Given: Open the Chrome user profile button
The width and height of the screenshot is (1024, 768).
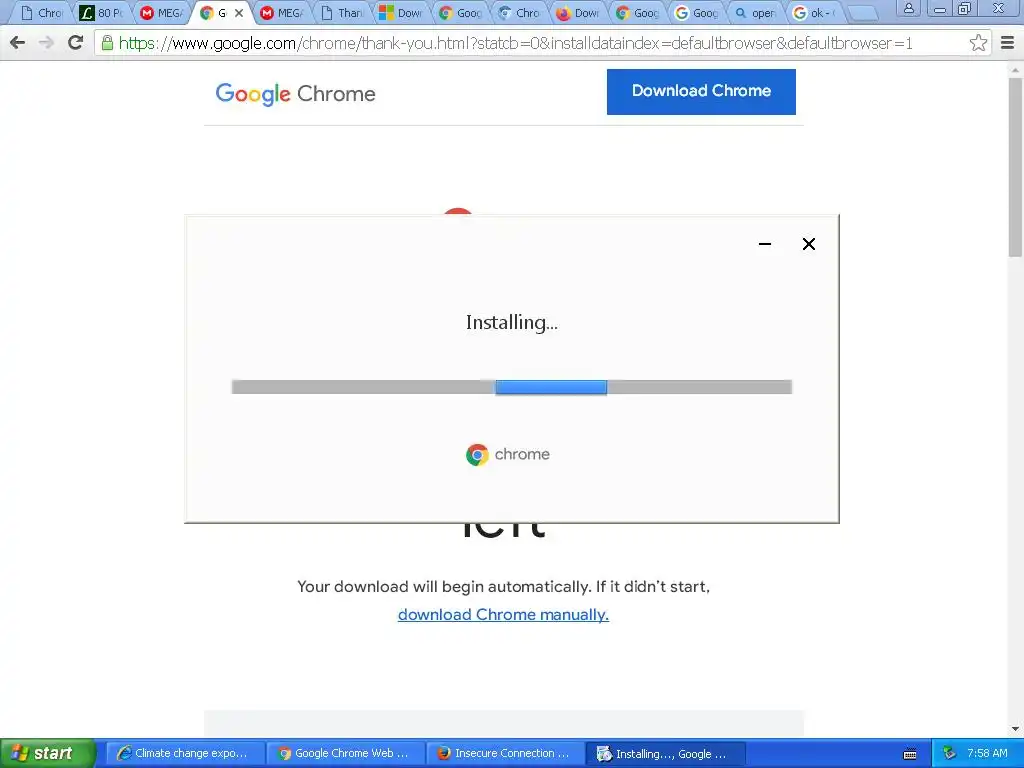Looking at the screenshot, I should point(908,8).
